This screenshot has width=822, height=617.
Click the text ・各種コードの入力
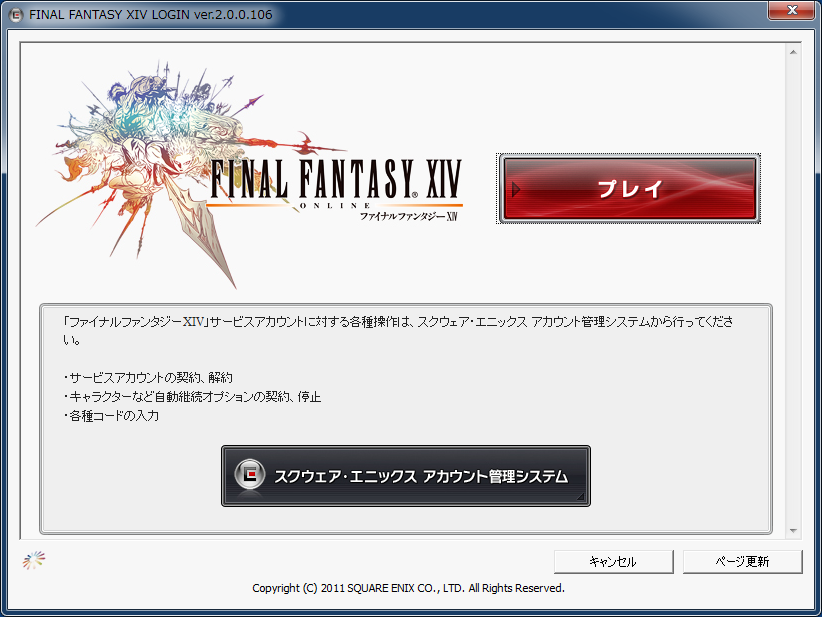[111, 416]
